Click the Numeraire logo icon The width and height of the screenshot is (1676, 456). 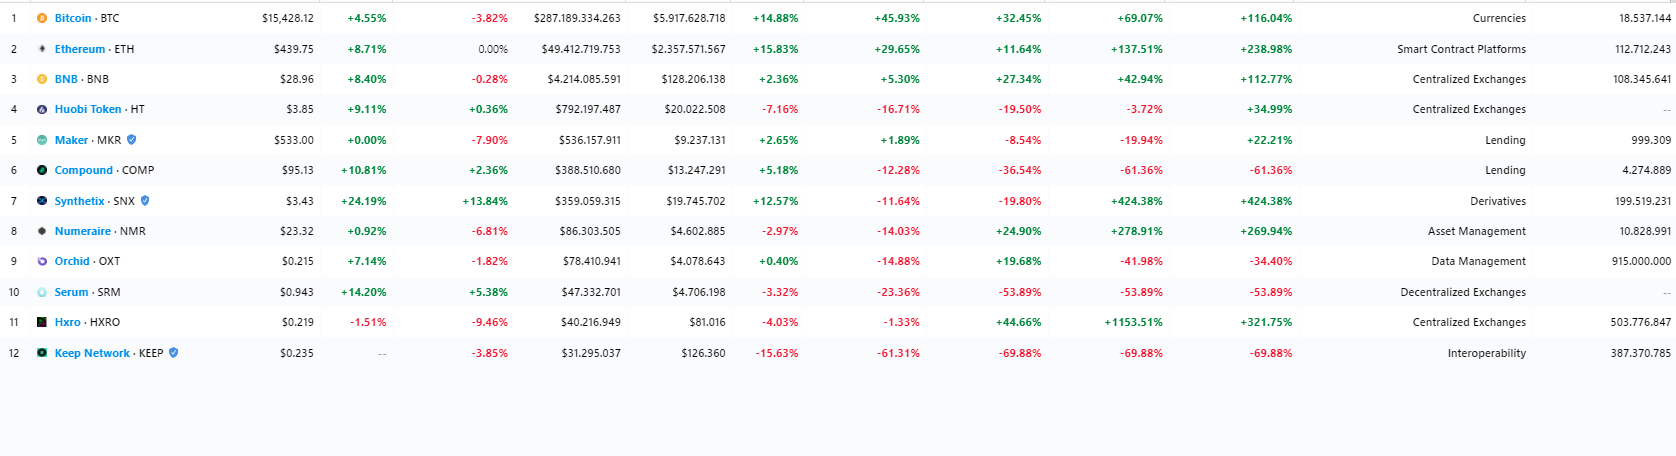[x=42, y=231]
